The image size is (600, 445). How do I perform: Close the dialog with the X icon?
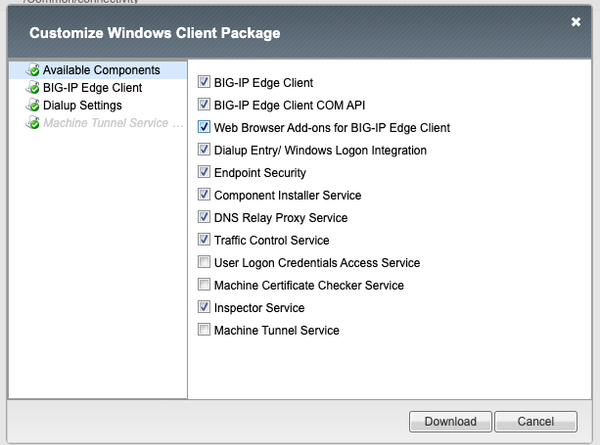click(576, 21)
